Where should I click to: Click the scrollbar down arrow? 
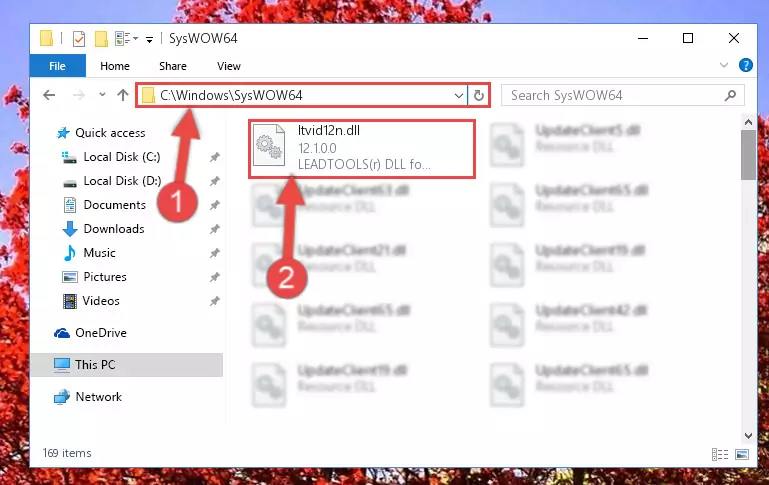coord(748,435)
